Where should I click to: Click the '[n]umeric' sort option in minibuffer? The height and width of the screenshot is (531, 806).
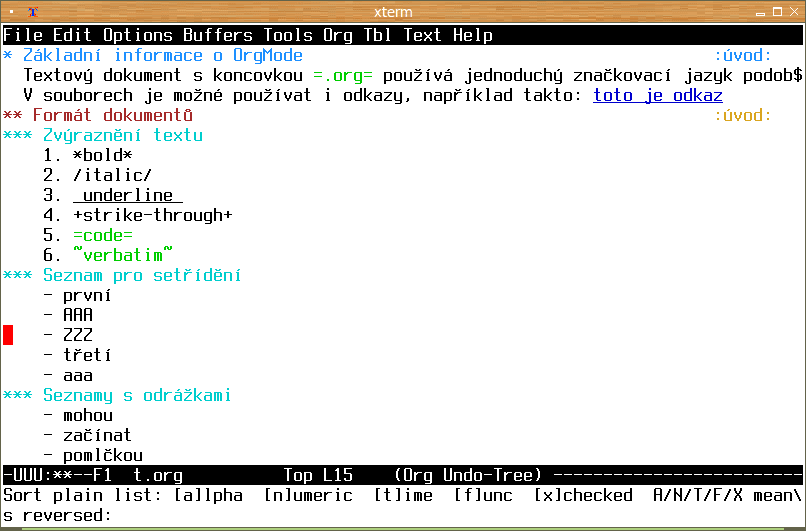tap(308, 496)
